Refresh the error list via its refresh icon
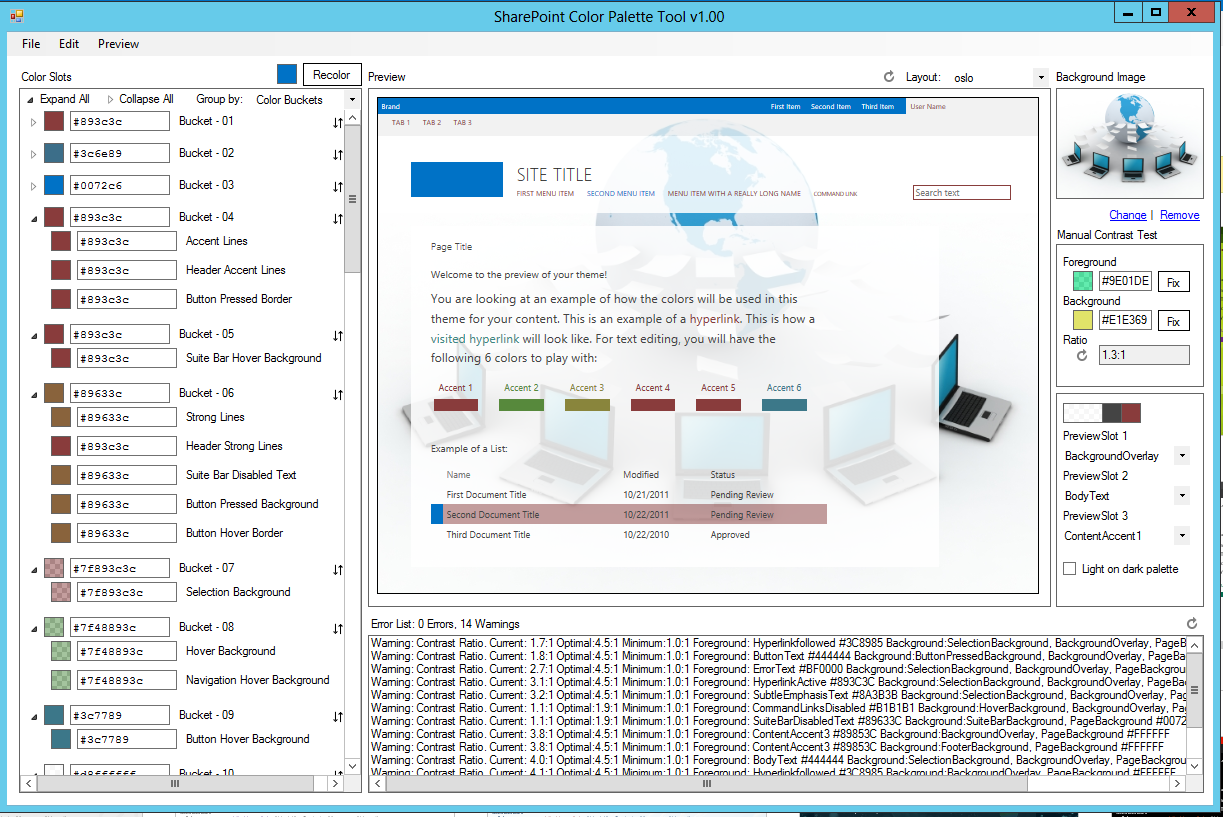The height and width of the screenshot is (817, 1223). coord(1191,622)
